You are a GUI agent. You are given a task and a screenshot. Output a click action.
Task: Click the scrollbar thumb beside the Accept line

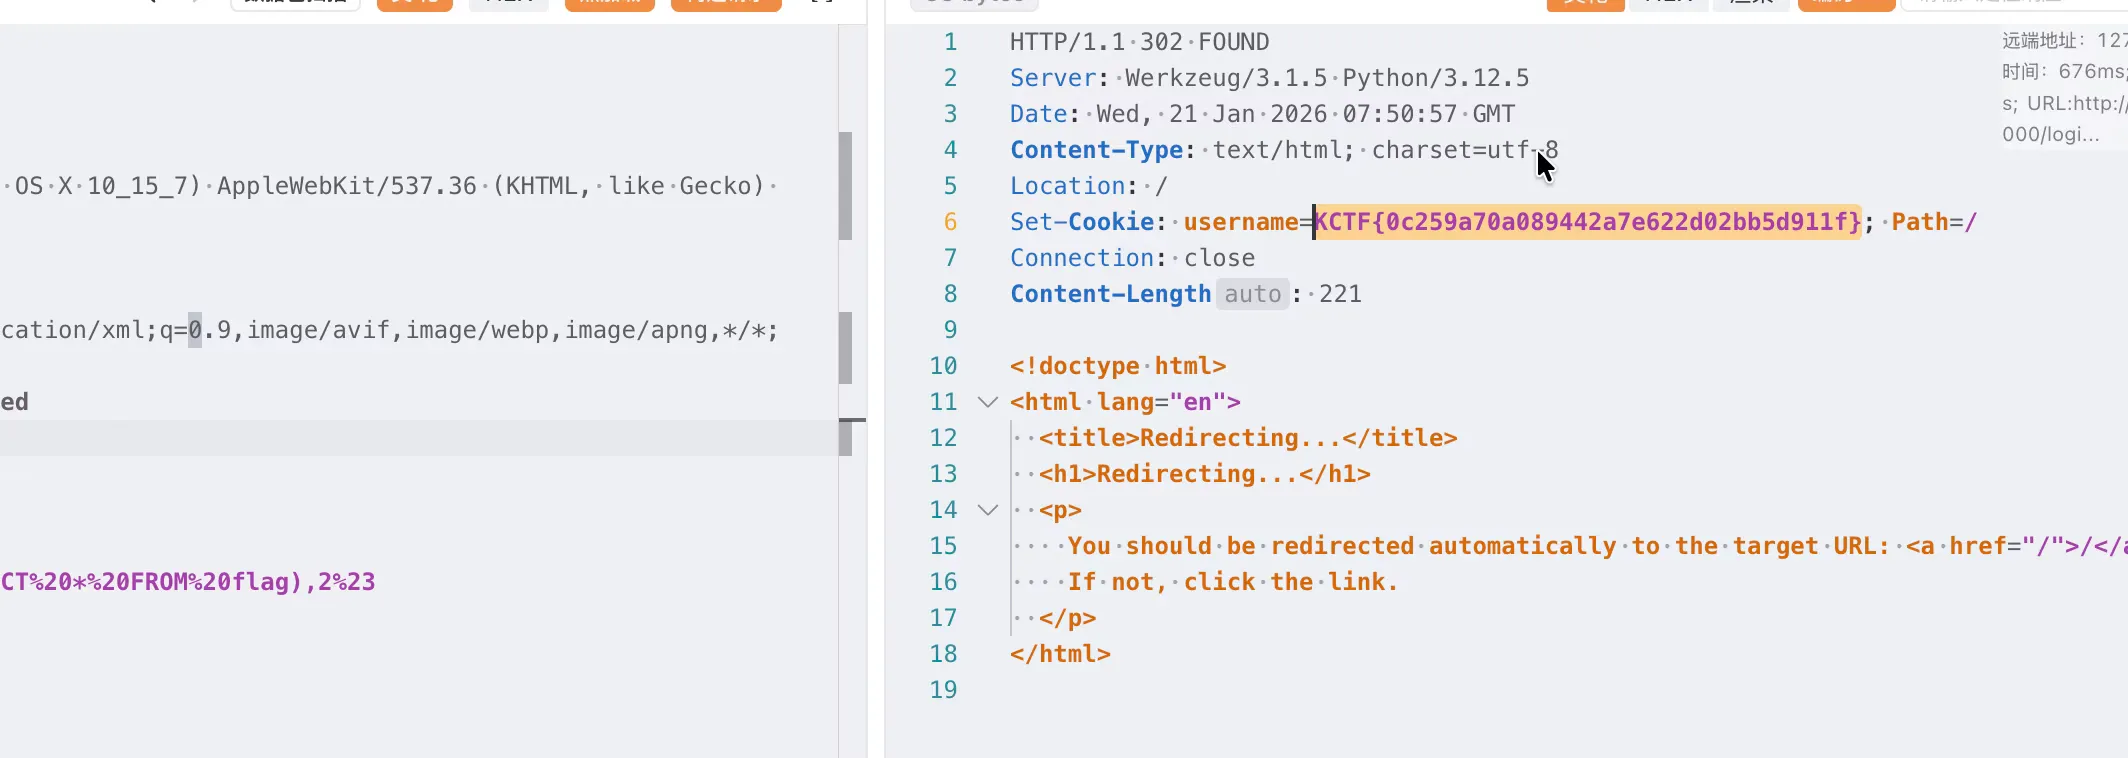point(845,348)
